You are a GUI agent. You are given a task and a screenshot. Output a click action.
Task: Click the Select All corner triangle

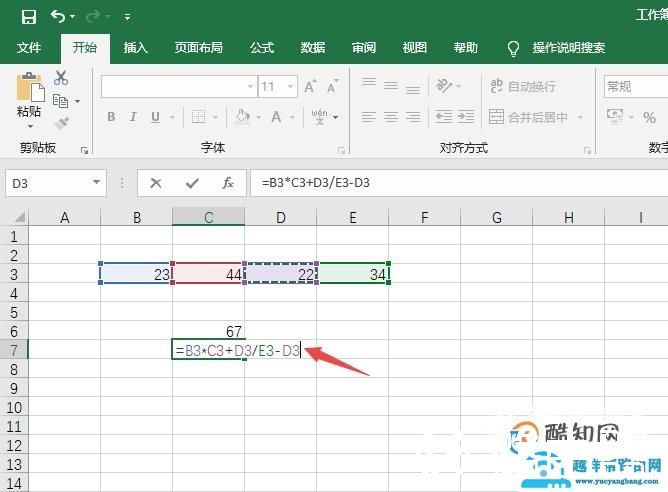[19, 217]
